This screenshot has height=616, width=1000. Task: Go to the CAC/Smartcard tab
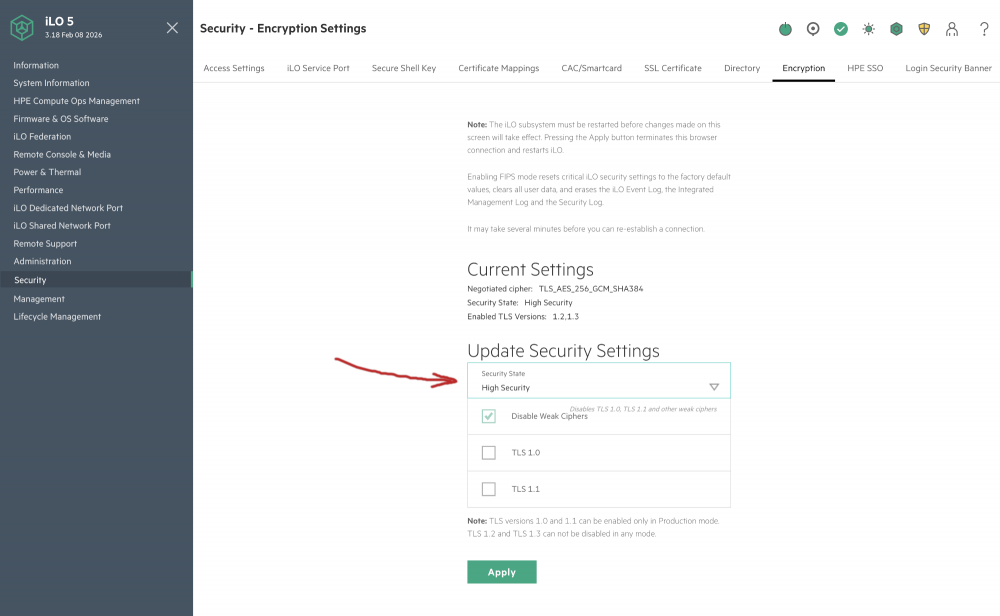click(x=591, y=68)
